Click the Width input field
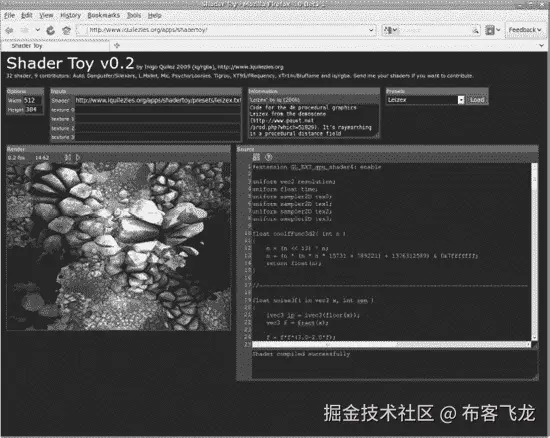Image resolution: width=550 pixels, height=438 pixels. point(33,100)
